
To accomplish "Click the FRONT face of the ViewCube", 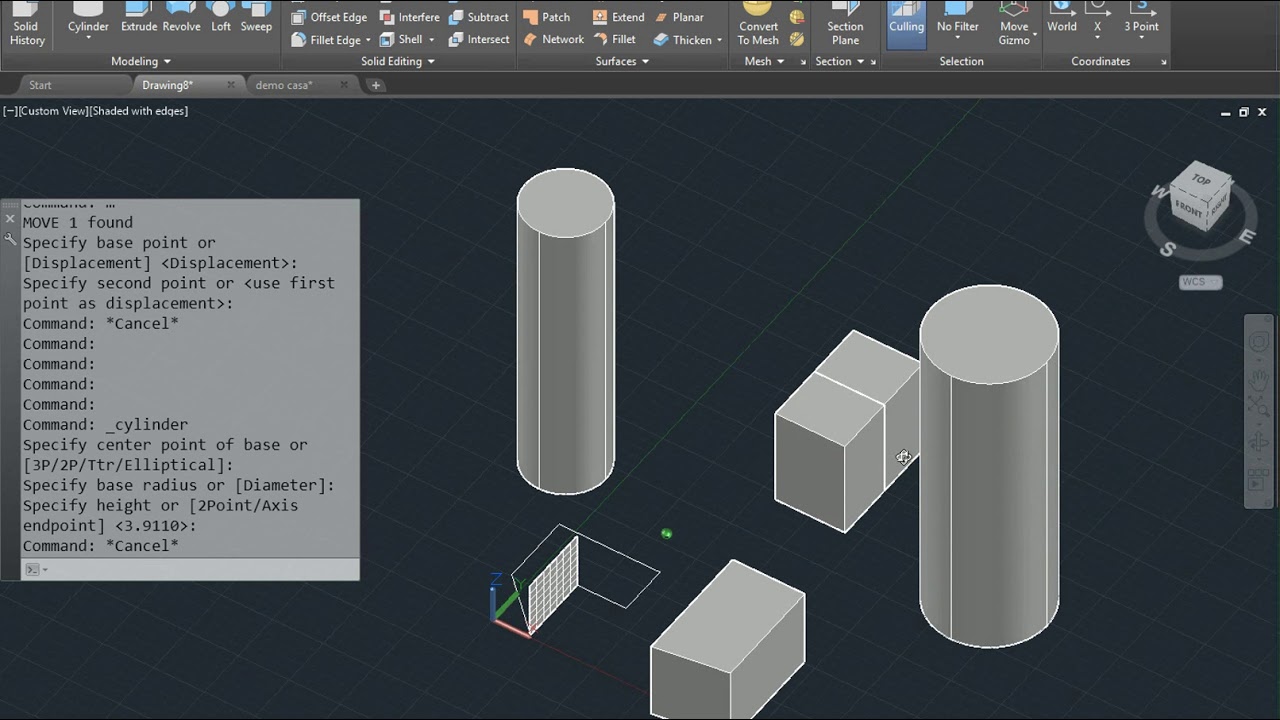I will click(x=1189, y=209).
